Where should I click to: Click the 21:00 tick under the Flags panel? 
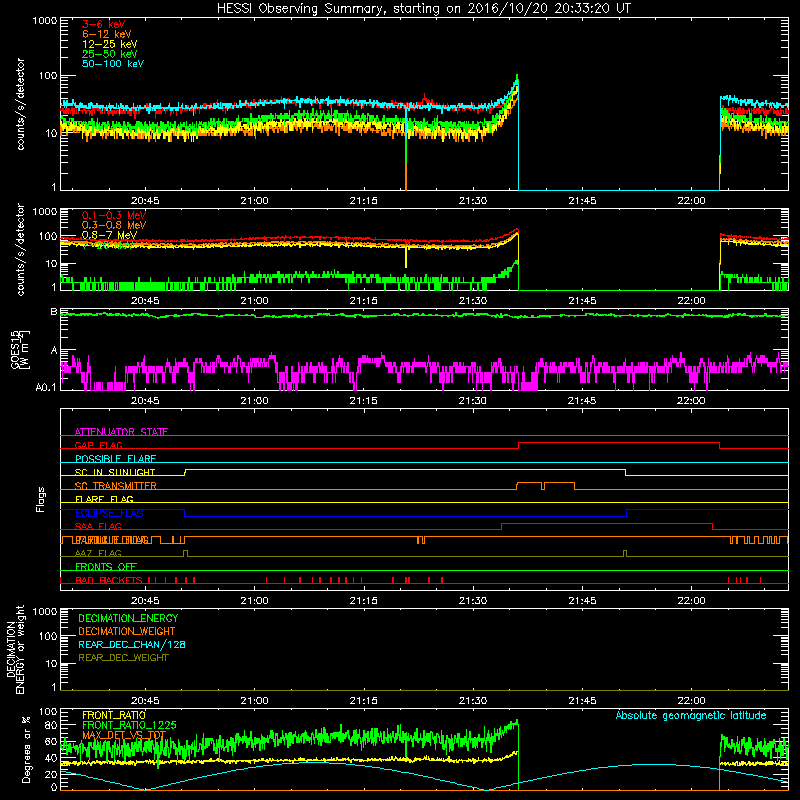point(254,601)
